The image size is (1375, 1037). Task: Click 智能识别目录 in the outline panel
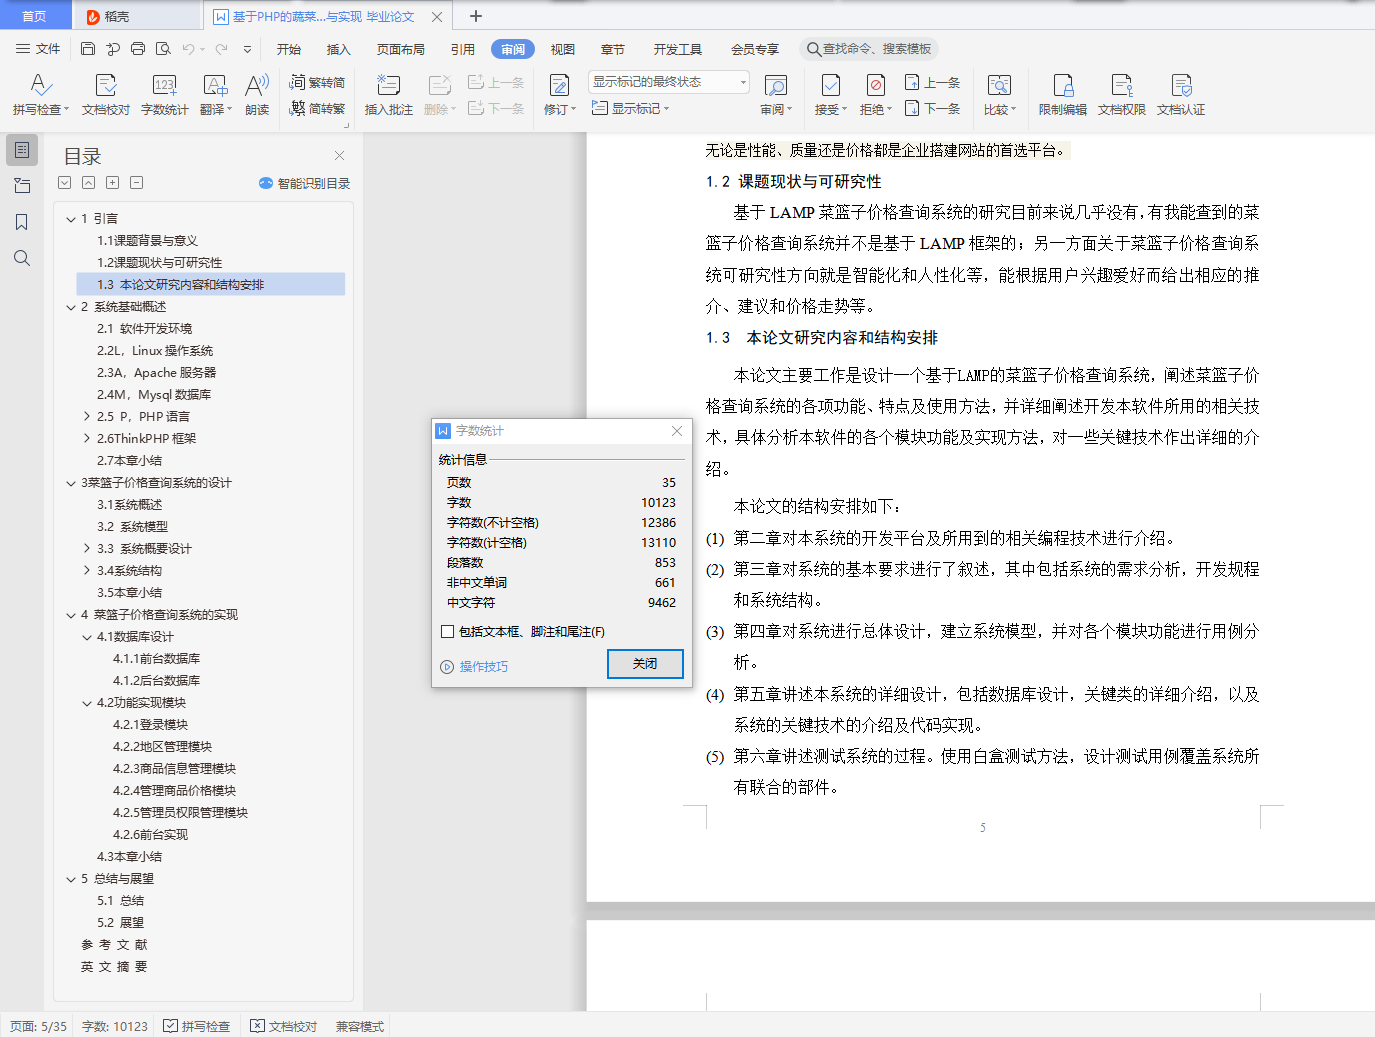tap(304, 183)
